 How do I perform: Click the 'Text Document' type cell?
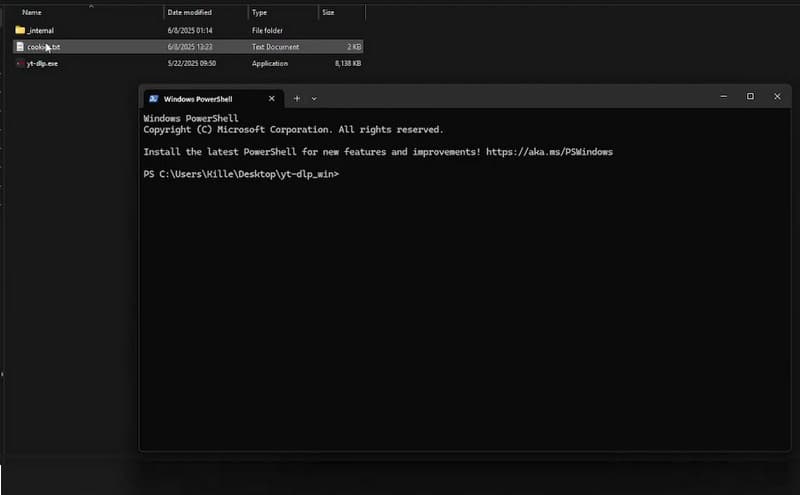coord(276,47)
